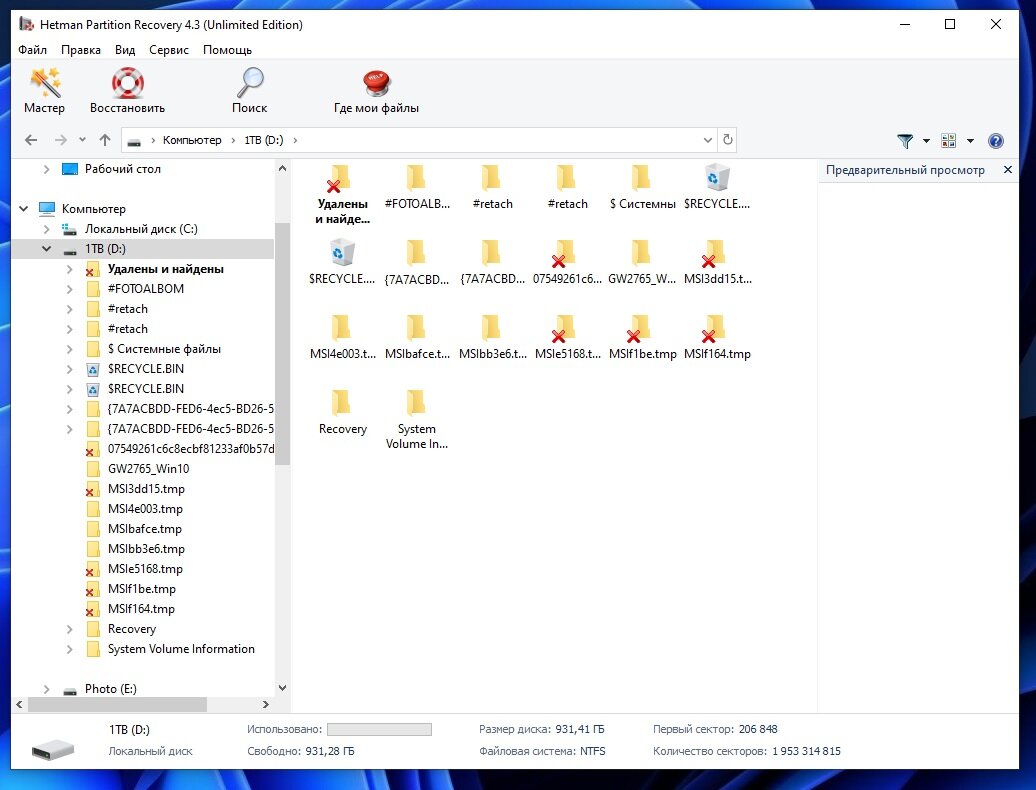Click the tree horizontal scrollbar thumb
Image resolution: width=1036 pixels, height=790 pixels.
tap(117, 705)
